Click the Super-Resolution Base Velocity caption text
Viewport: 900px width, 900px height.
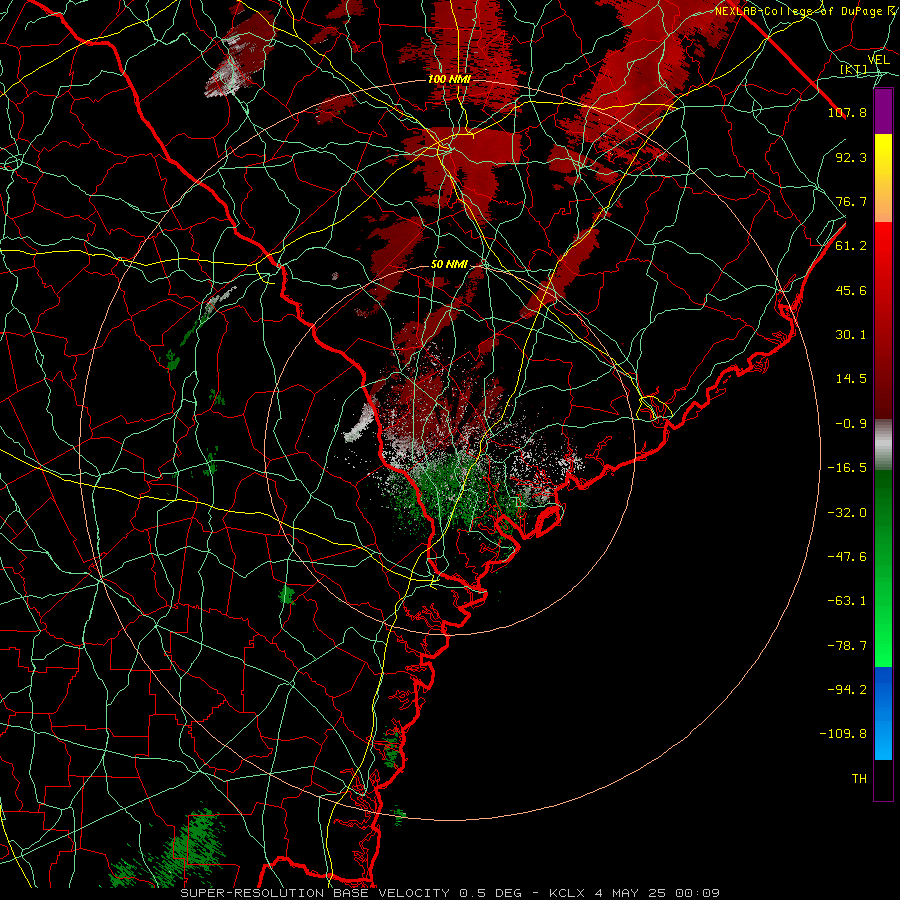(x=315, y=893)
